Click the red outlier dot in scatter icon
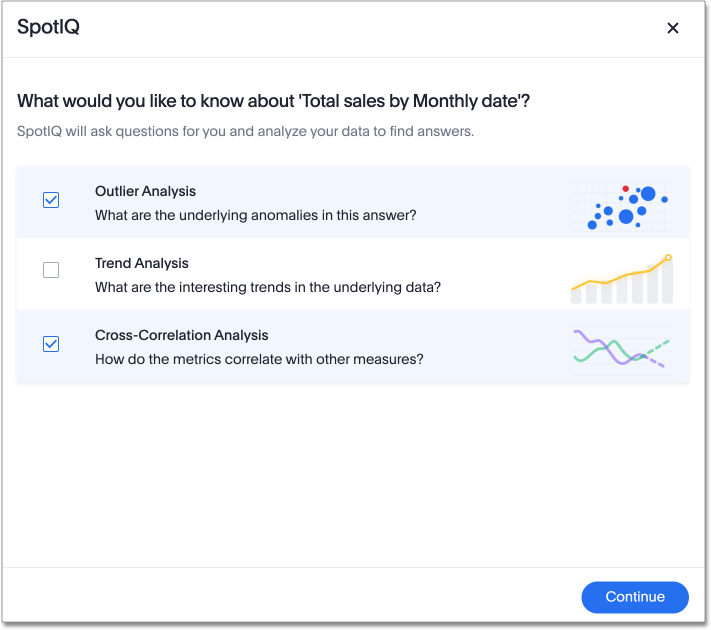The width and height of the screenshot is (711, 630). point(625,188)
